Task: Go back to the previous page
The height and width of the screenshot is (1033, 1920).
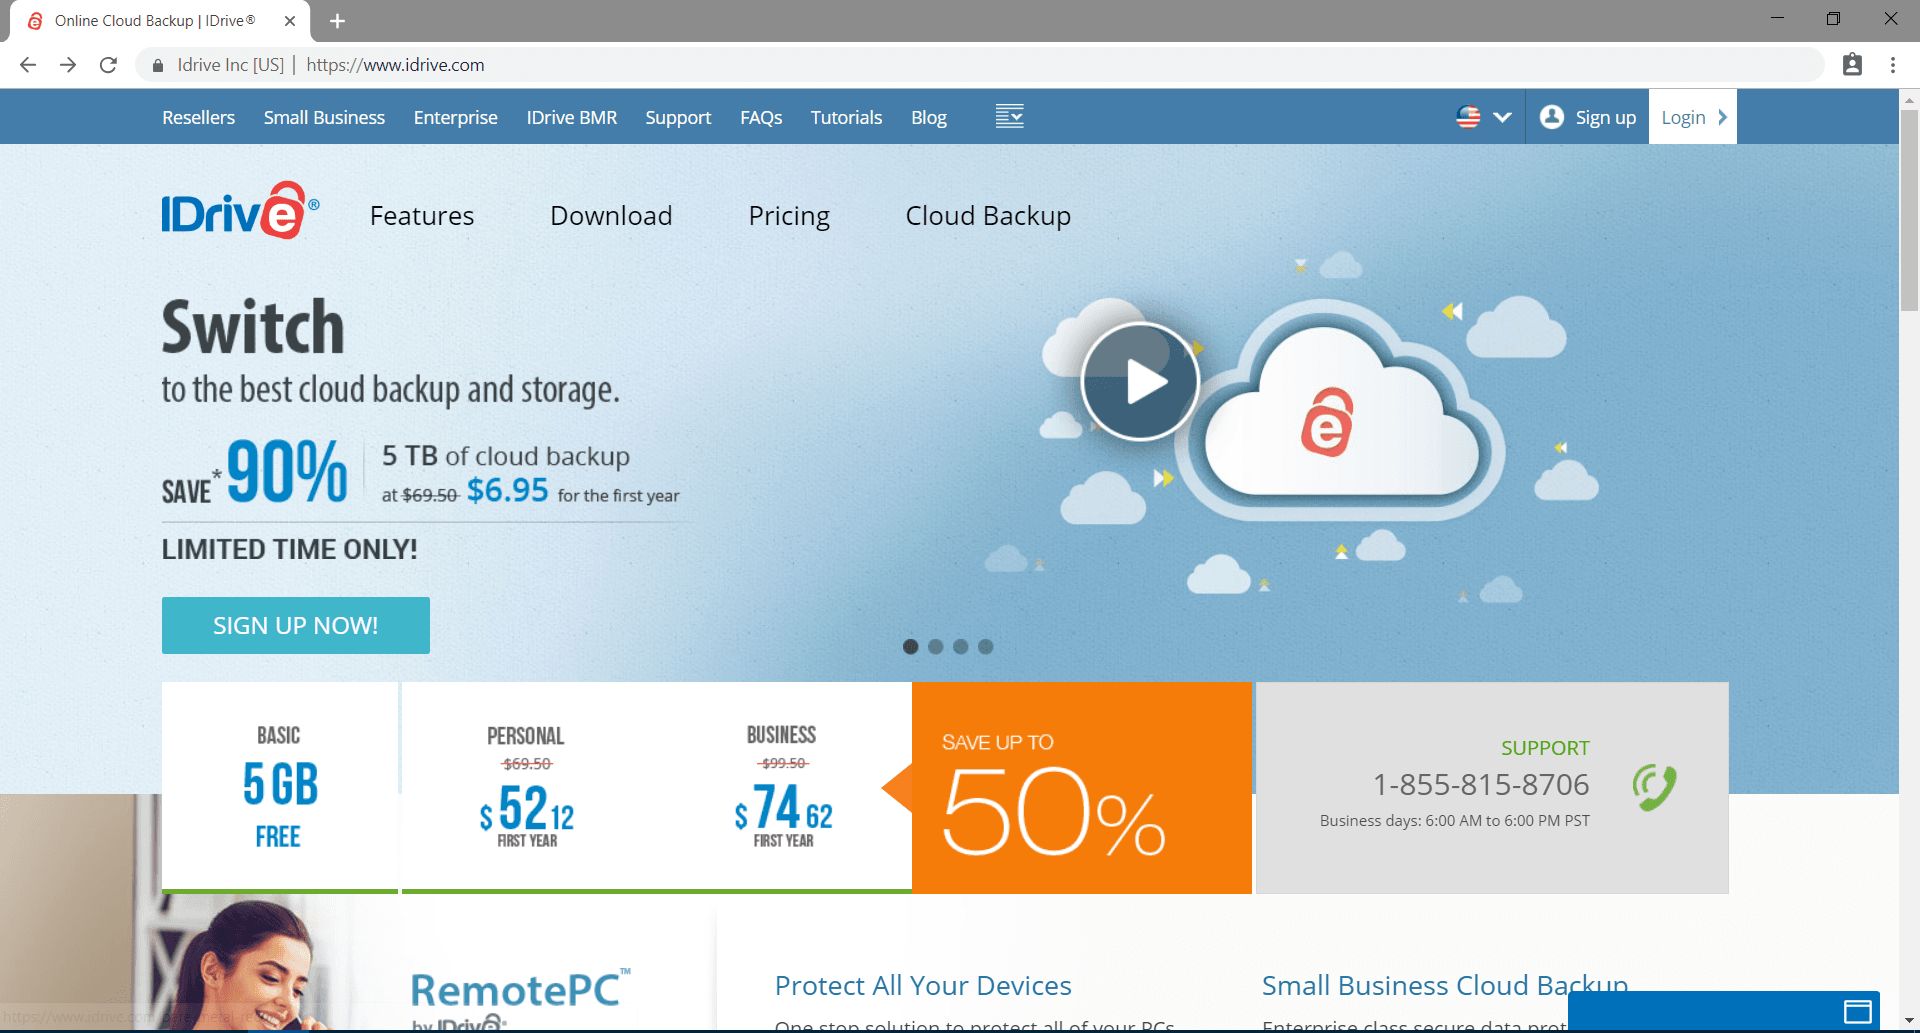Action: [x=28, y=65]
